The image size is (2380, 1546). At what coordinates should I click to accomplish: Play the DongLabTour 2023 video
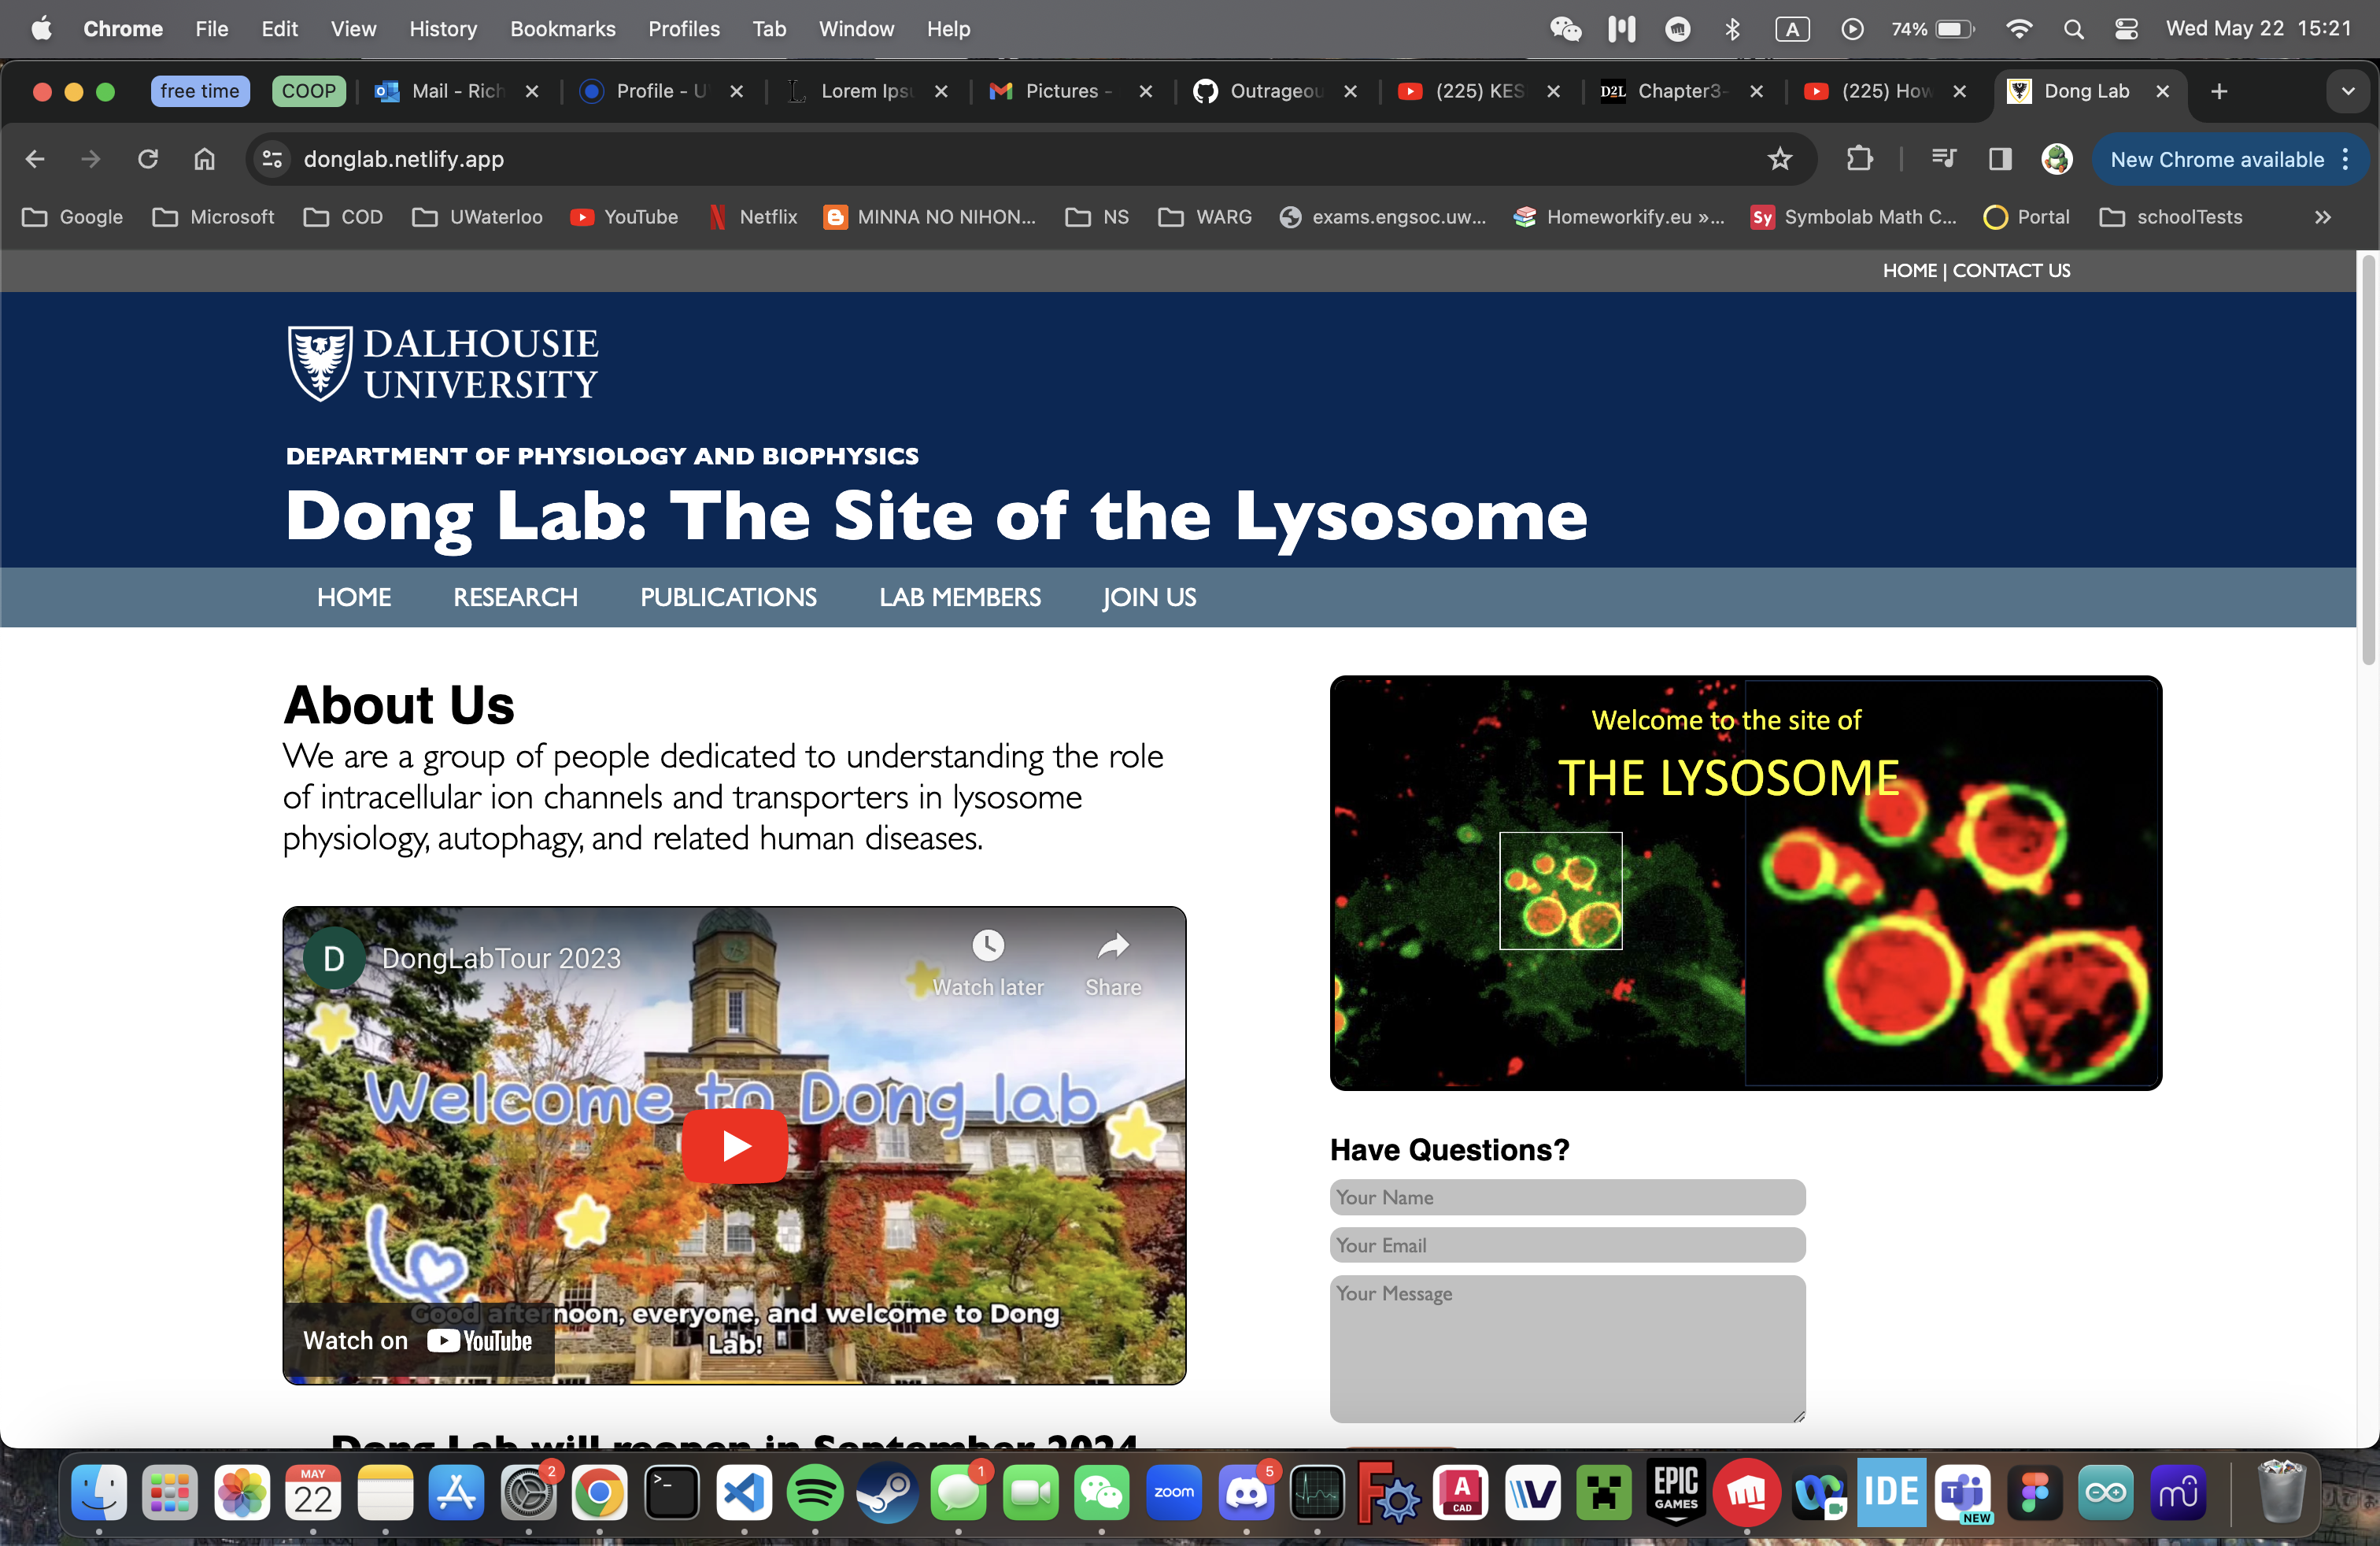[x=734, y=1145]
